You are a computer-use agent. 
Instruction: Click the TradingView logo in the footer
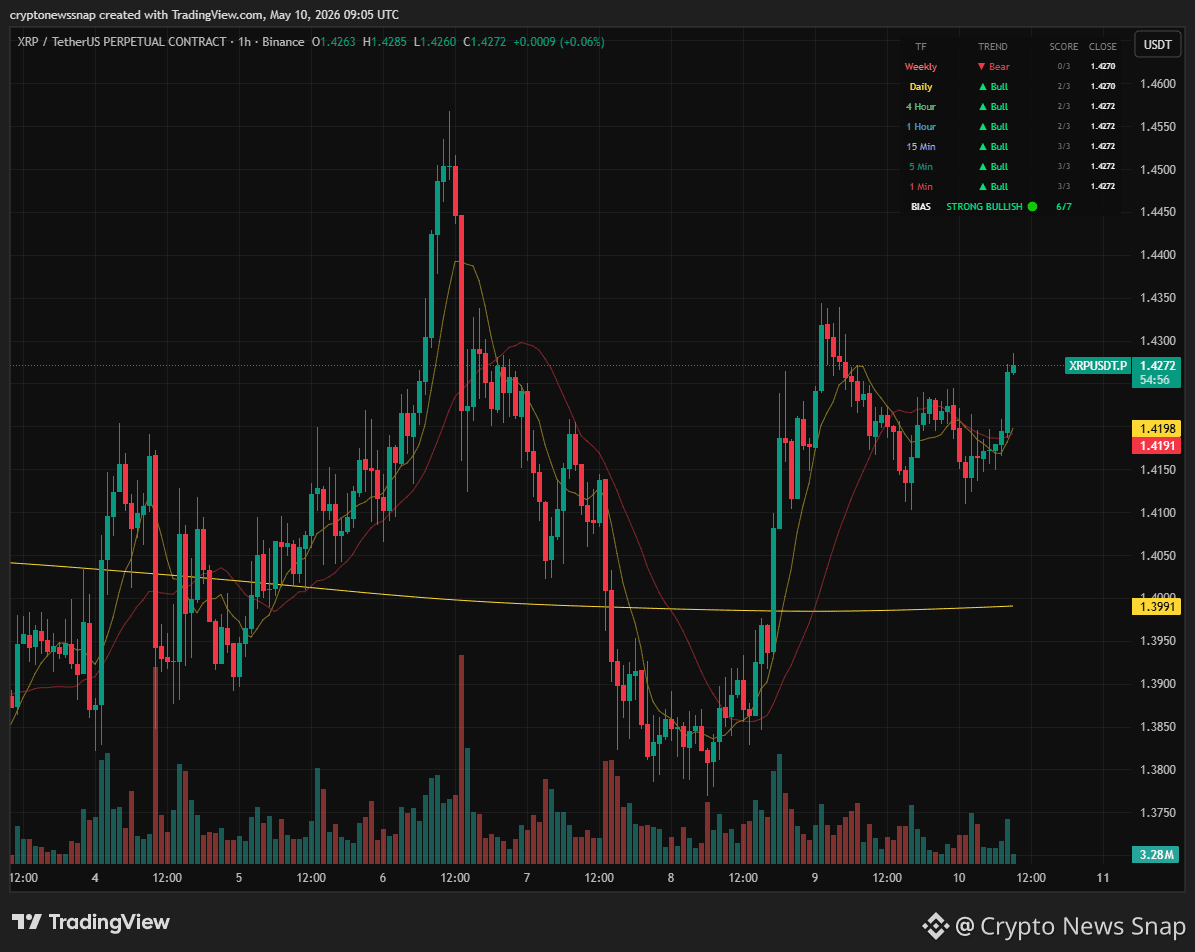point(91,922)
